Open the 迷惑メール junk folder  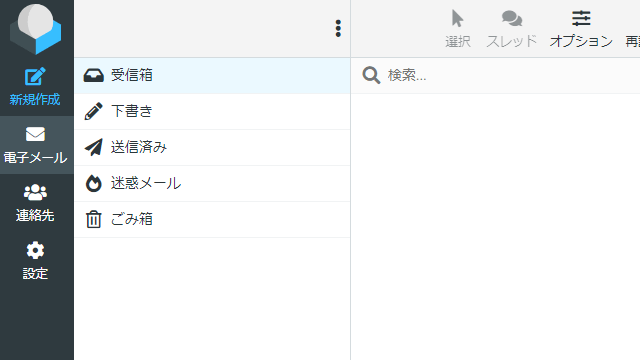212,183
